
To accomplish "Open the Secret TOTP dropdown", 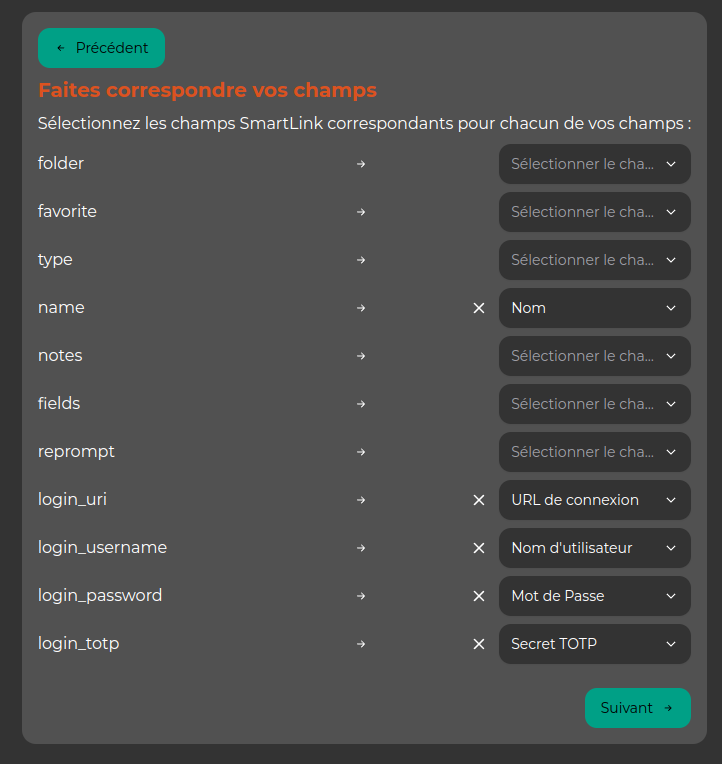I will (x=594, y=644).
